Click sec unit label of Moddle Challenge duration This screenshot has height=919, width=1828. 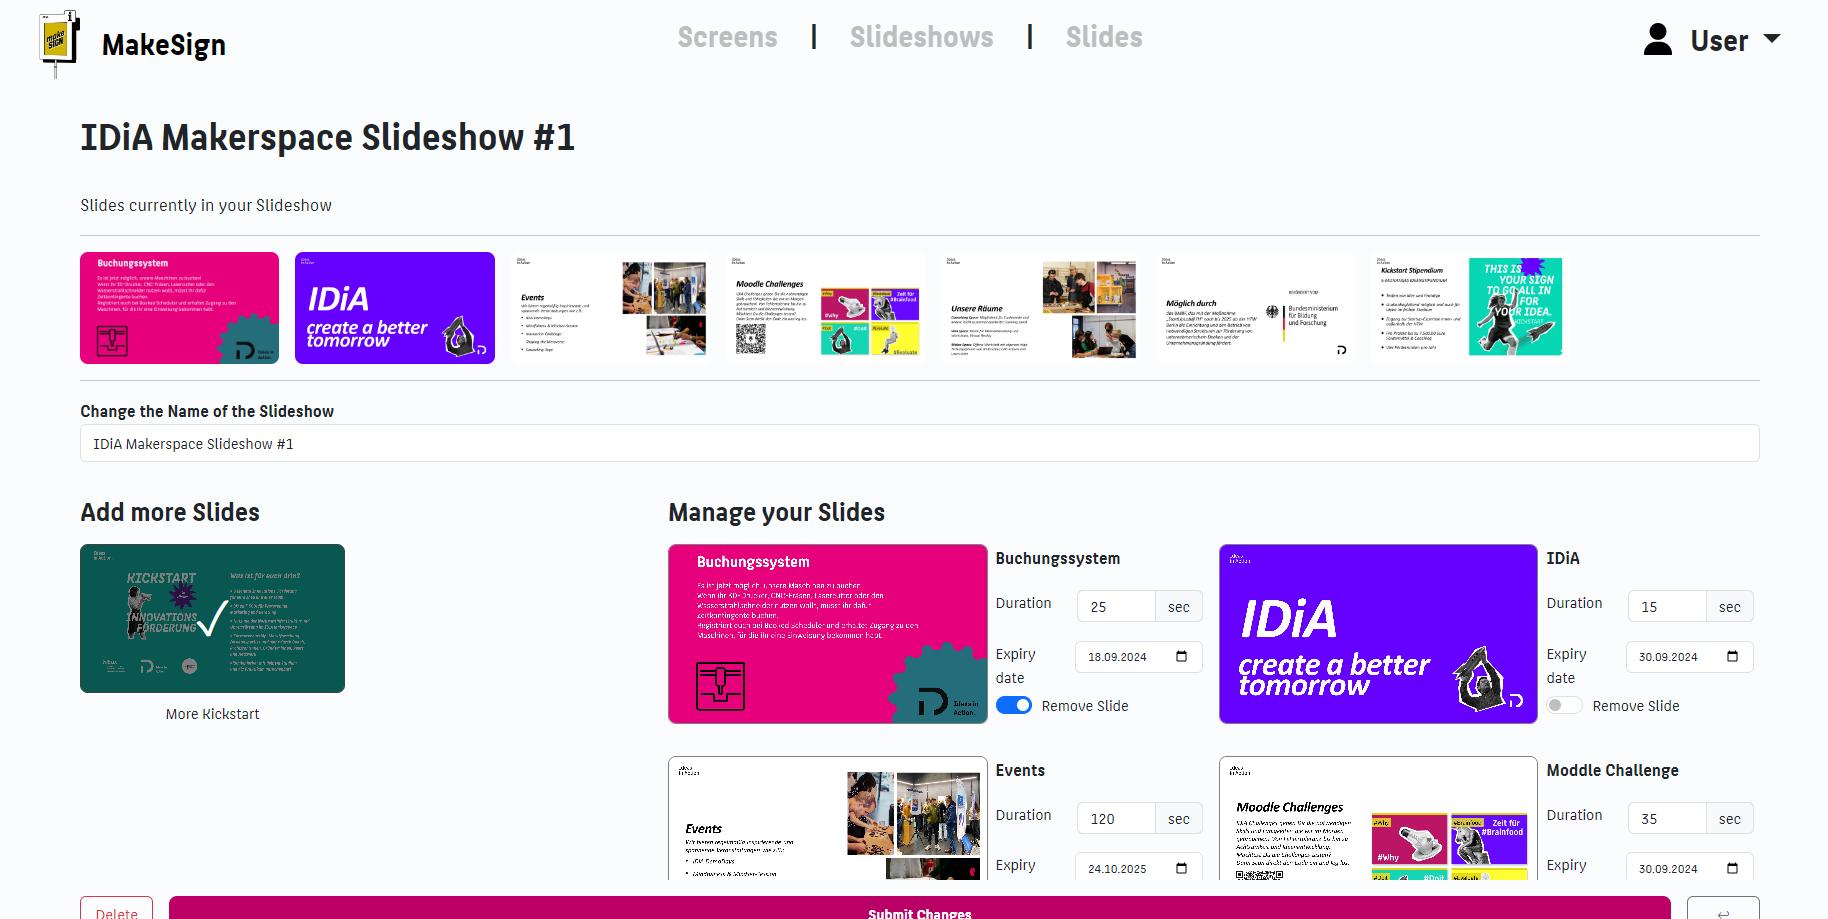(x=1730, y=819)
